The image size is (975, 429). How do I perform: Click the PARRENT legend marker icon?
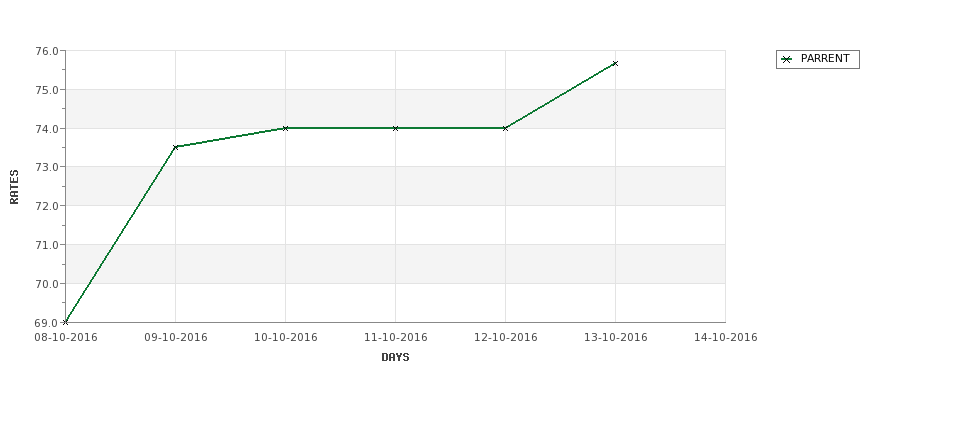pos(787,60)
